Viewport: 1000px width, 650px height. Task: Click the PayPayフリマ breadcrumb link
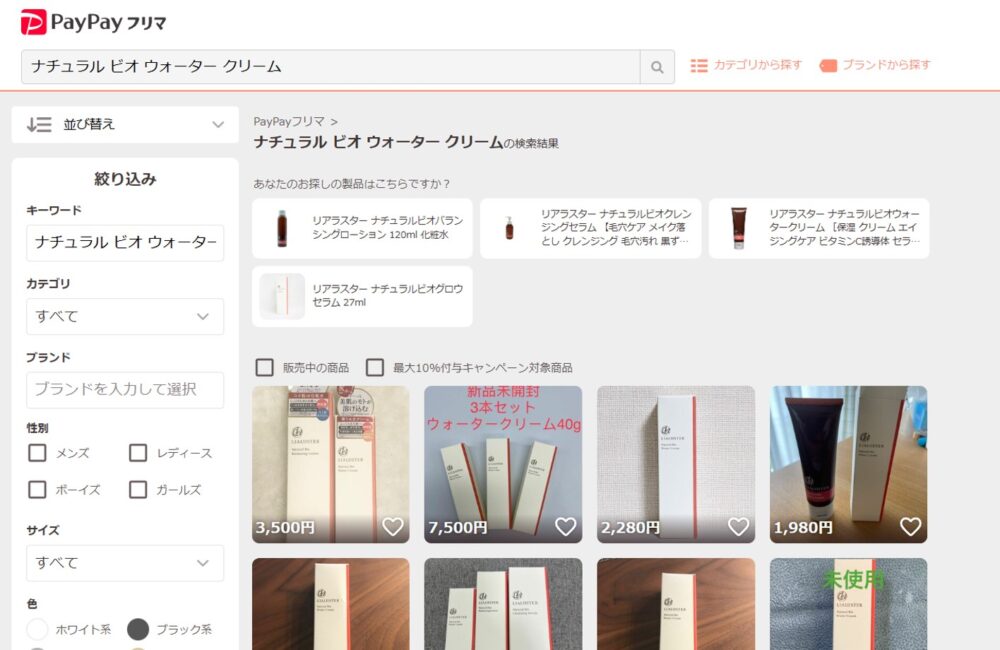point(289,121)
